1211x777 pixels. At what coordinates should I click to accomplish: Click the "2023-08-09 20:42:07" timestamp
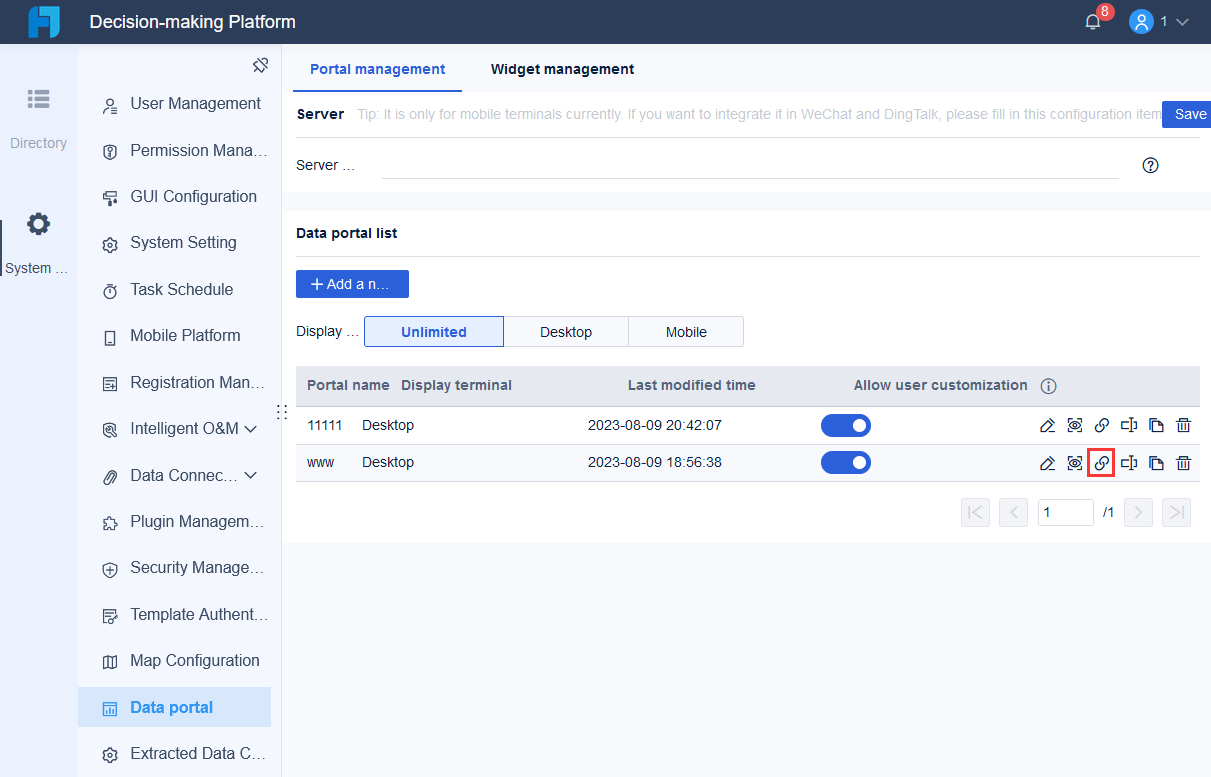point(655,426)
